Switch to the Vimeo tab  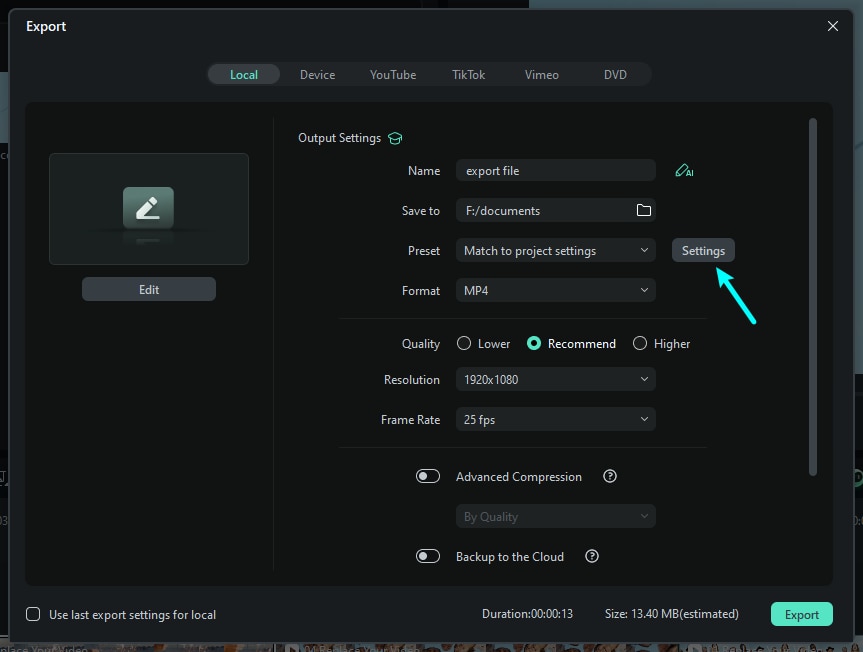tap(542, 75)
